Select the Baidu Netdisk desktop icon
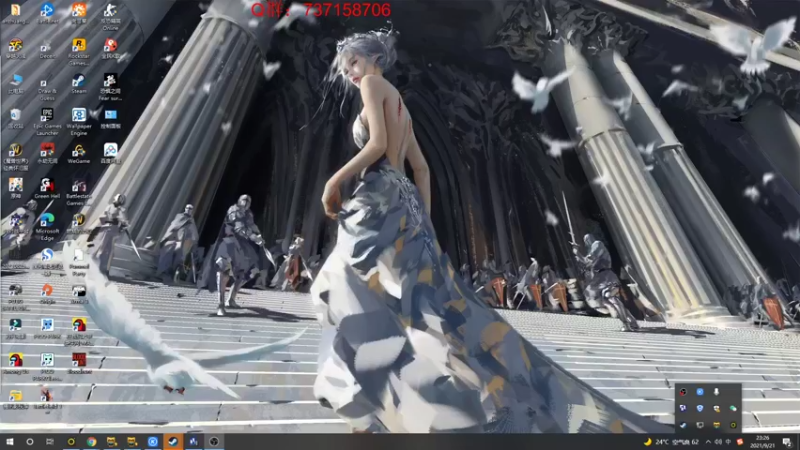This screenshot has height=450, width=800. [x=110, y=154]
